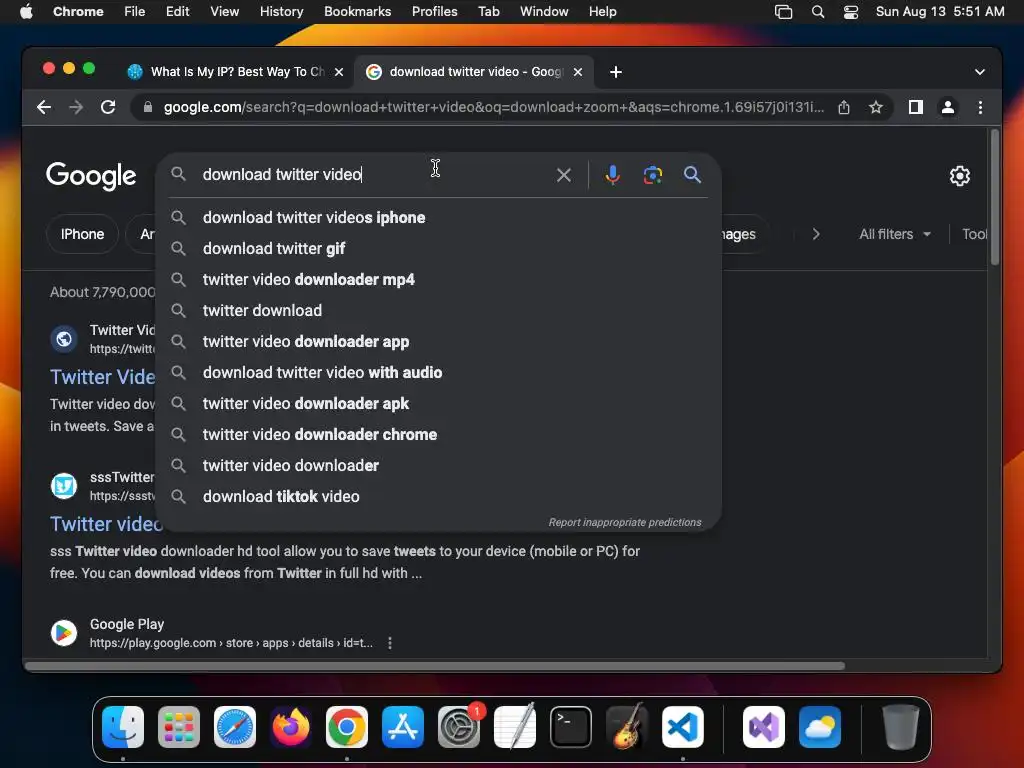Click the browser forward arrow
The height and width of the screenshot is (768, 1024).
(x=76, y=107)
